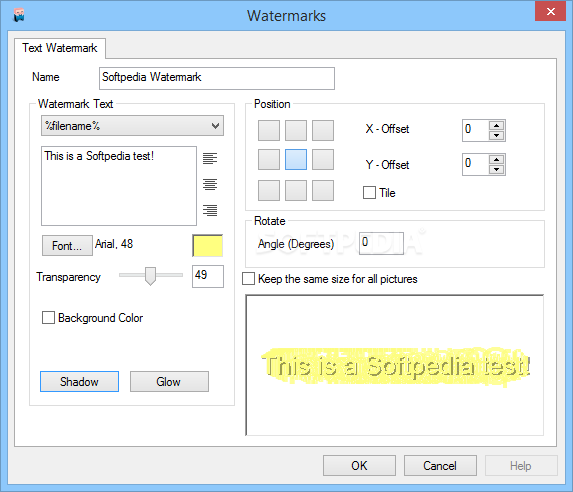The height and width of the screenshot is (492, 573).
Task: Align watermark text to the right
Action: point(210,210)
